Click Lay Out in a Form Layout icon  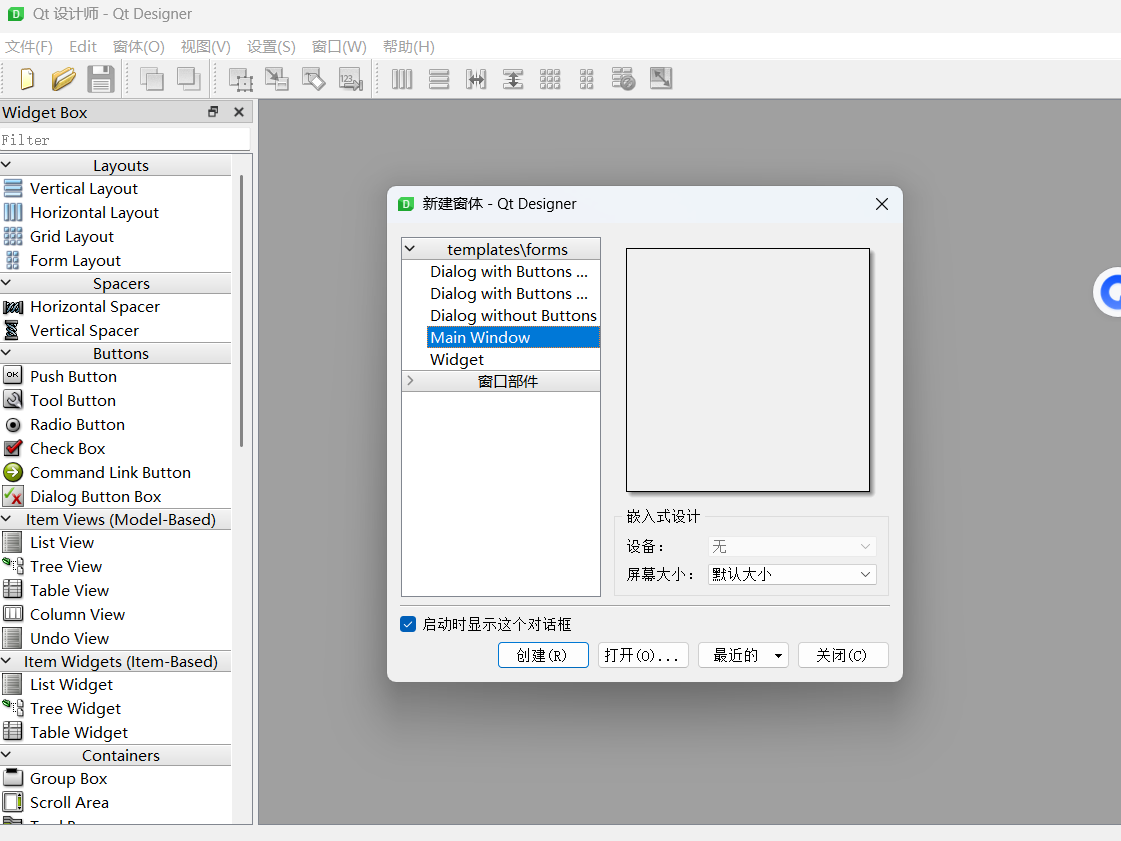[586, 79]
